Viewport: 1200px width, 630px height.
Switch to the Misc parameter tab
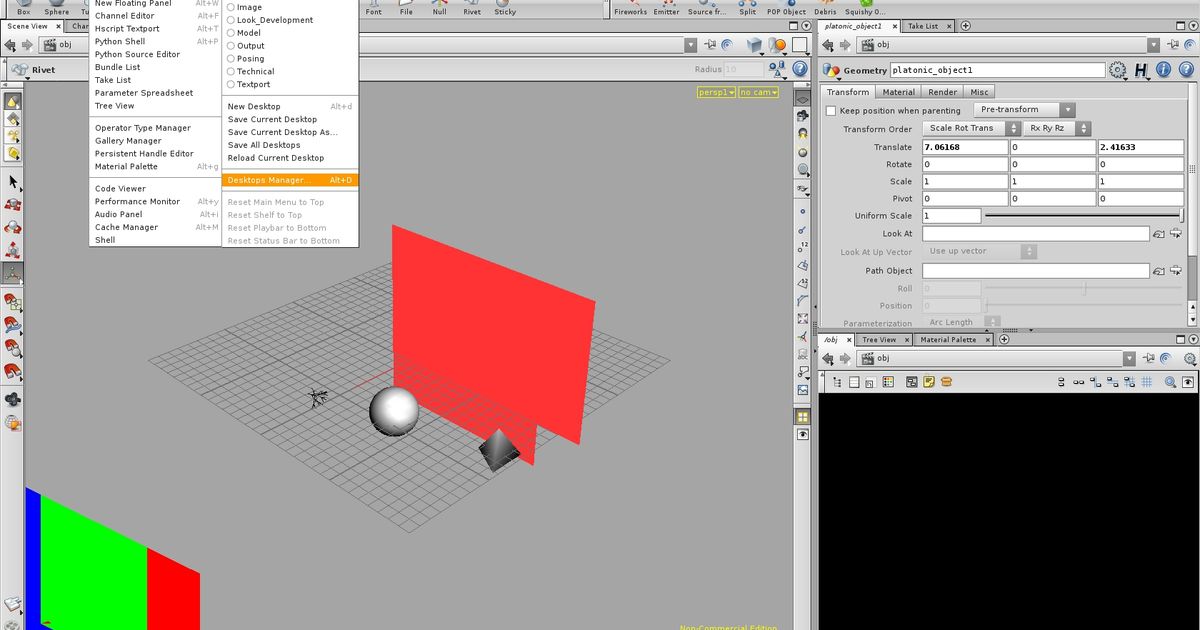979,92
